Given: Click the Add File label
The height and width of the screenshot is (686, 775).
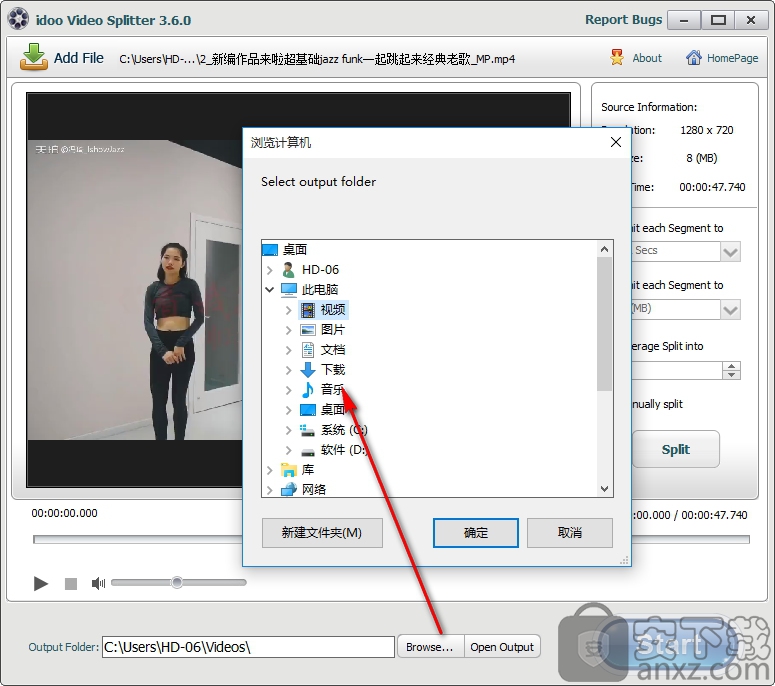Looking at the screenshot, I should coord(79,58).
